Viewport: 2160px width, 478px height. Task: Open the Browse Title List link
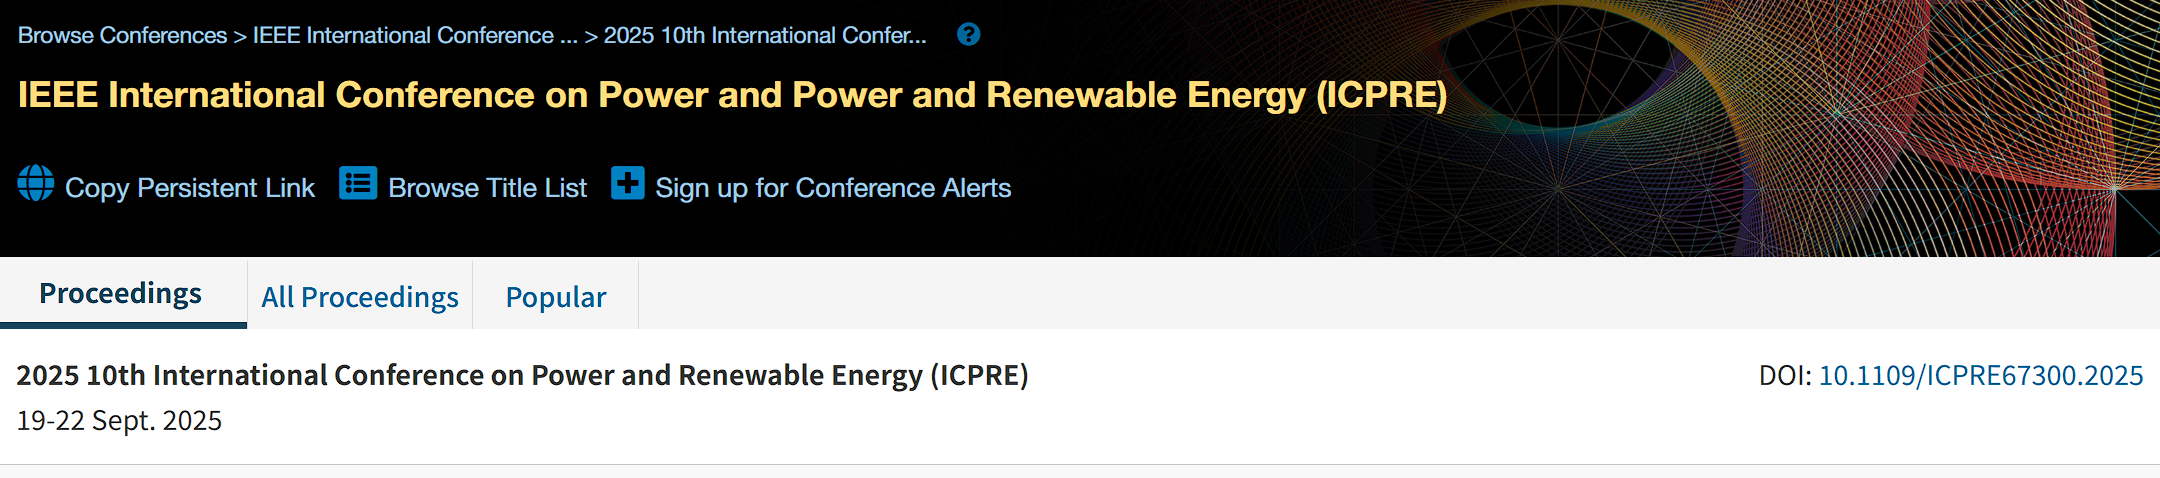[488, 188]
